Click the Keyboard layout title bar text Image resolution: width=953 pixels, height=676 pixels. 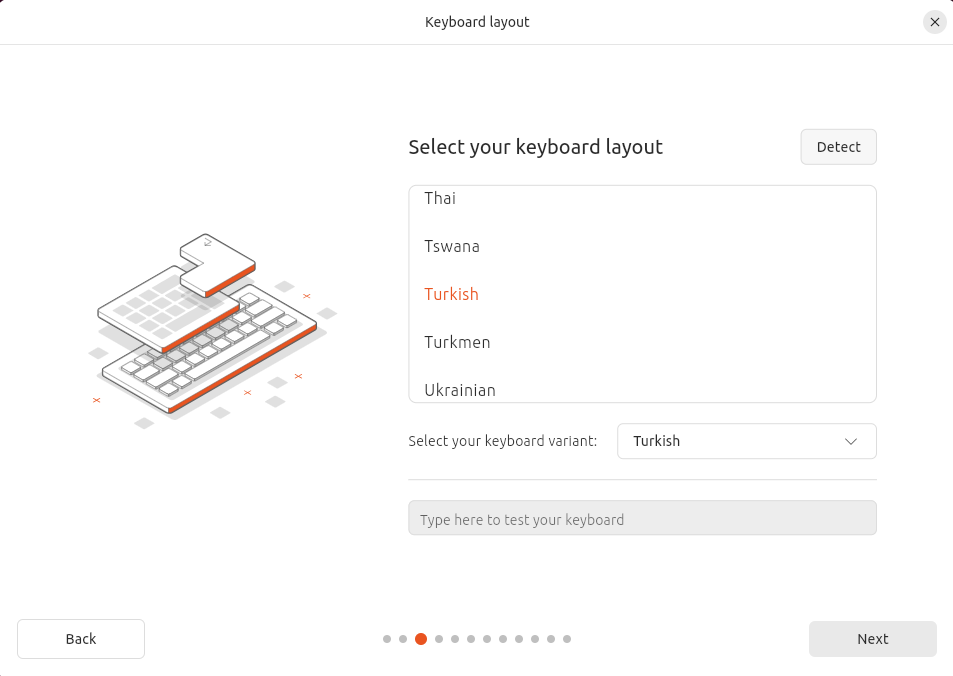pyautogui.click(x=477, y=22)
